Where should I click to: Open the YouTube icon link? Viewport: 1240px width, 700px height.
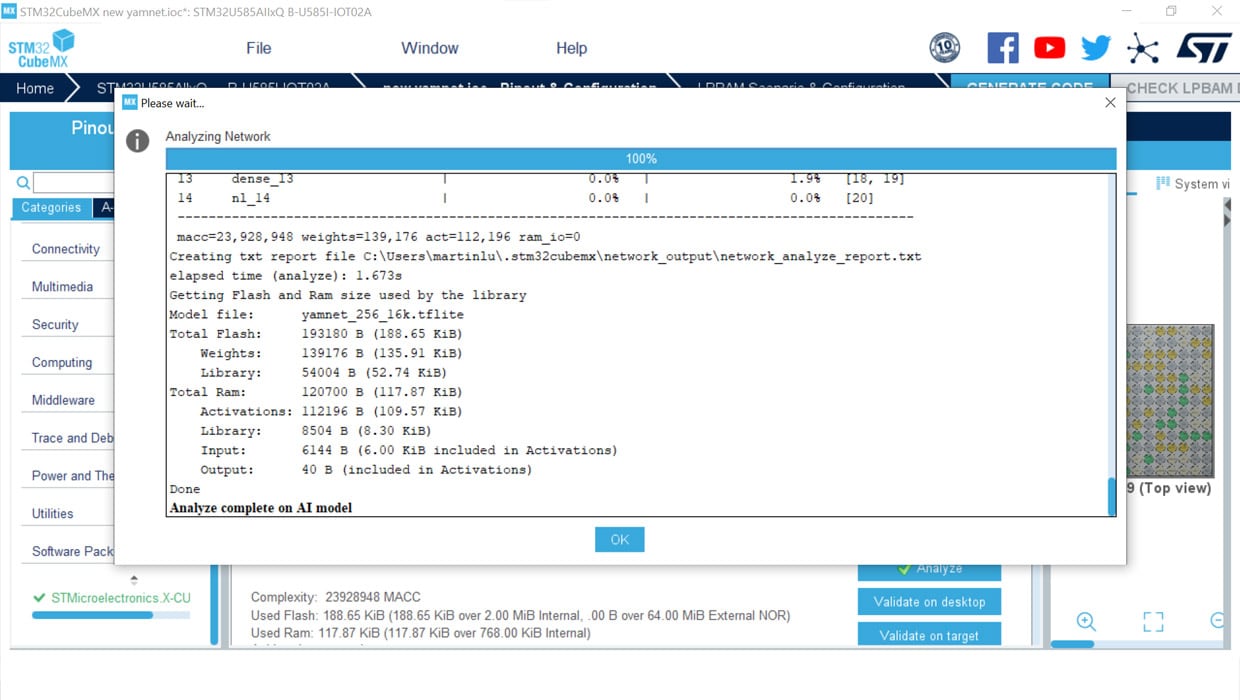pos(1049,48)
